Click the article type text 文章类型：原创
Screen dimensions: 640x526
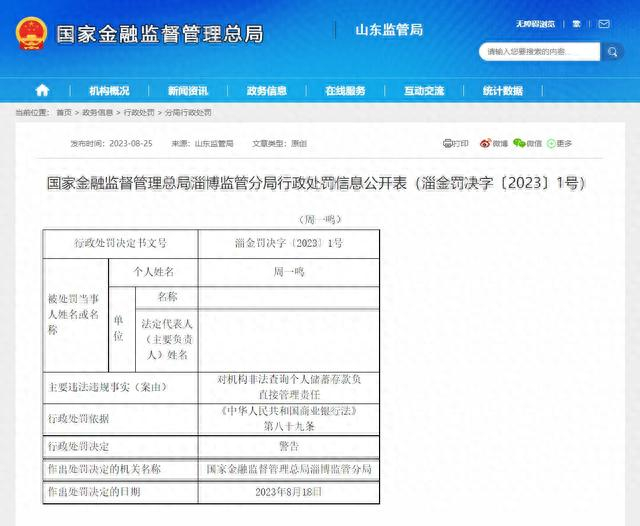click(279, 143)
